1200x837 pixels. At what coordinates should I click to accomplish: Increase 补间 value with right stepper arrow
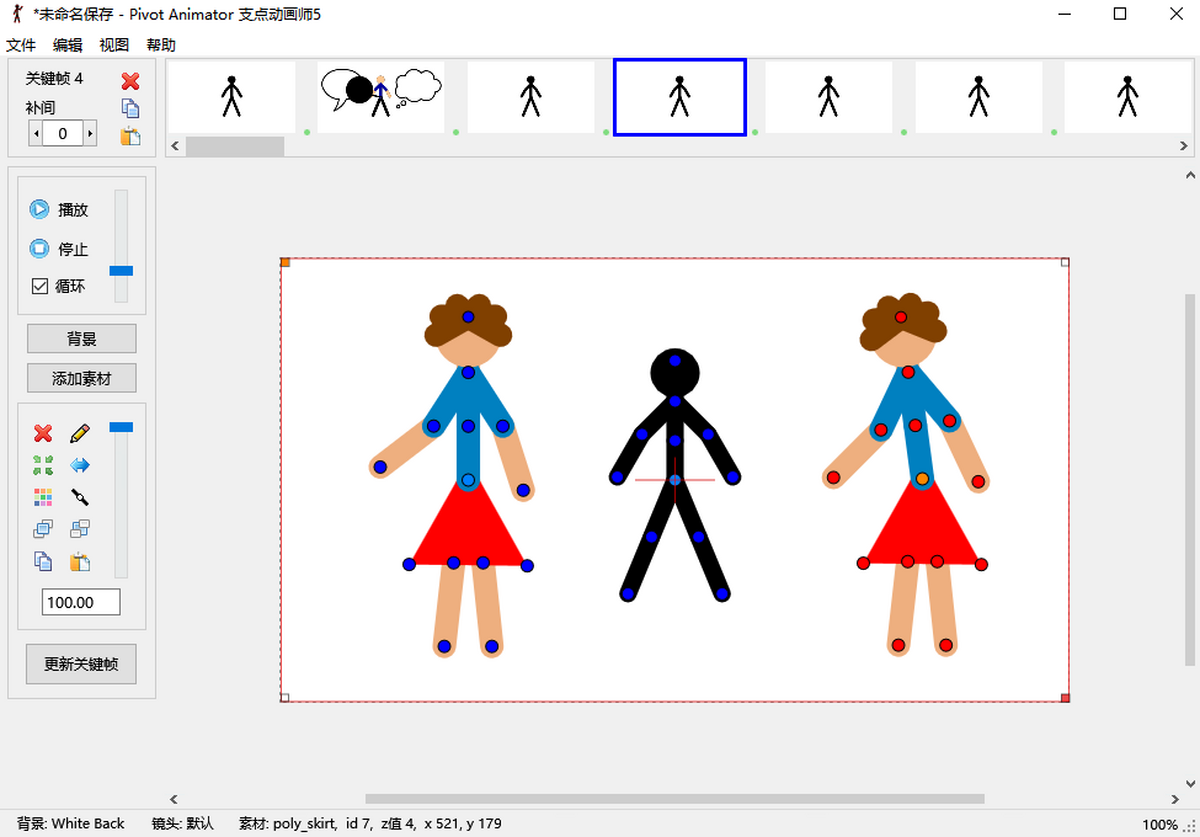[x=90, y=133]
